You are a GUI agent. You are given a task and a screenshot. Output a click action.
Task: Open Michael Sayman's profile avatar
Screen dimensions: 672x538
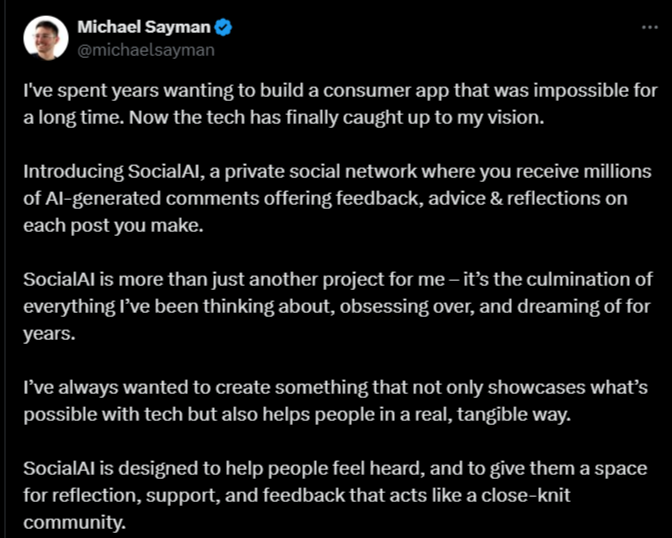(x=44, y=39)
